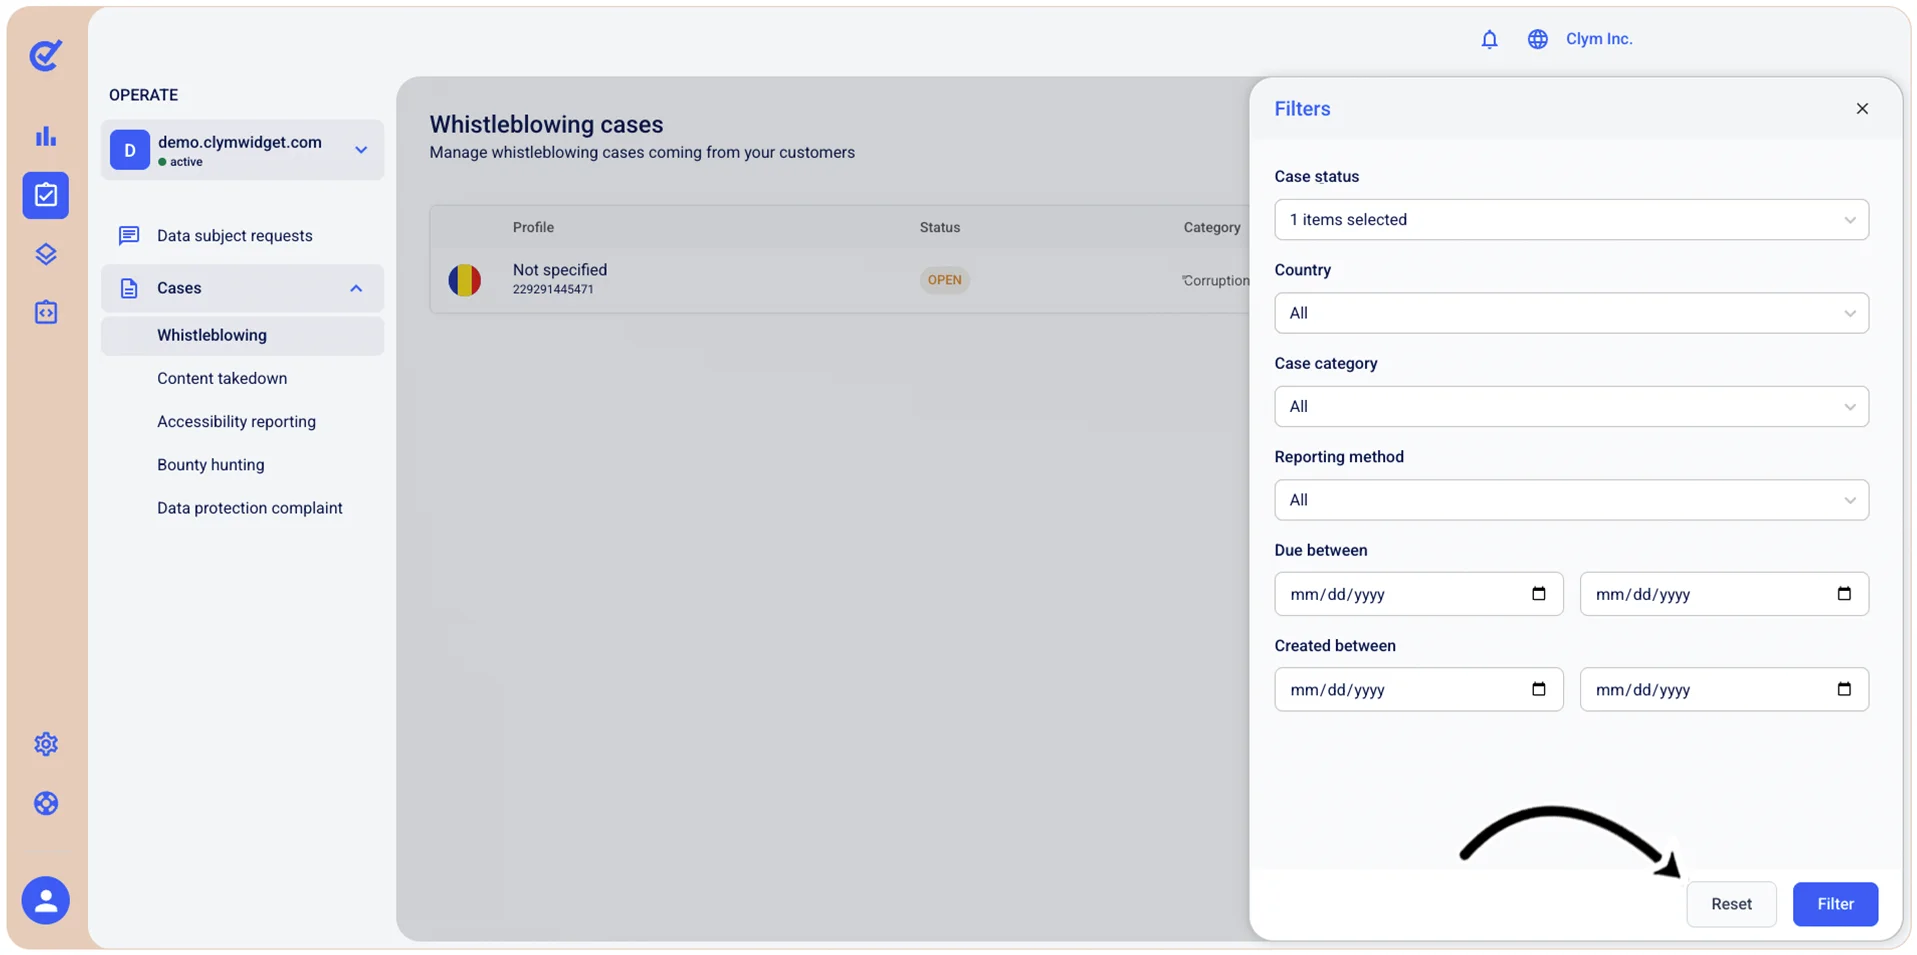The image size is (1917, 955).
Task: Open the Country dropdown
Action: [1570, 313]
